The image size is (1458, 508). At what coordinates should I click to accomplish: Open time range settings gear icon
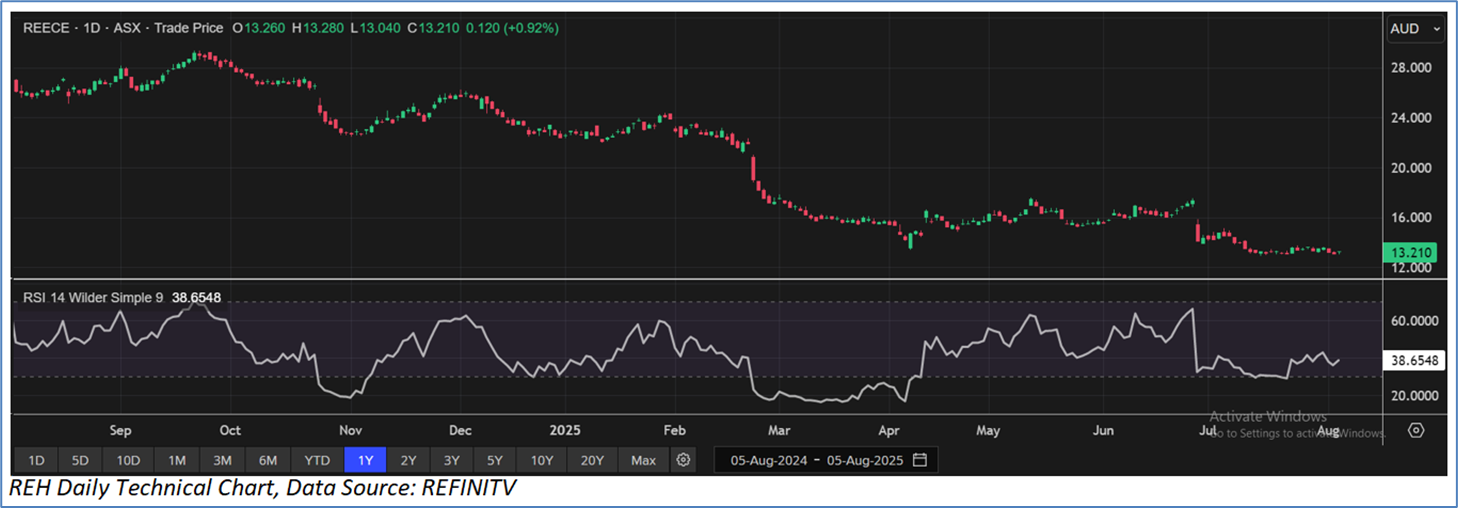coord(683,460)
